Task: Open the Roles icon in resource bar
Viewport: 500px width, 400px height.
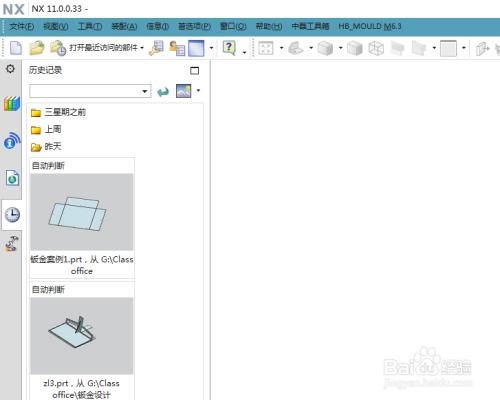Action: [12, 244]
